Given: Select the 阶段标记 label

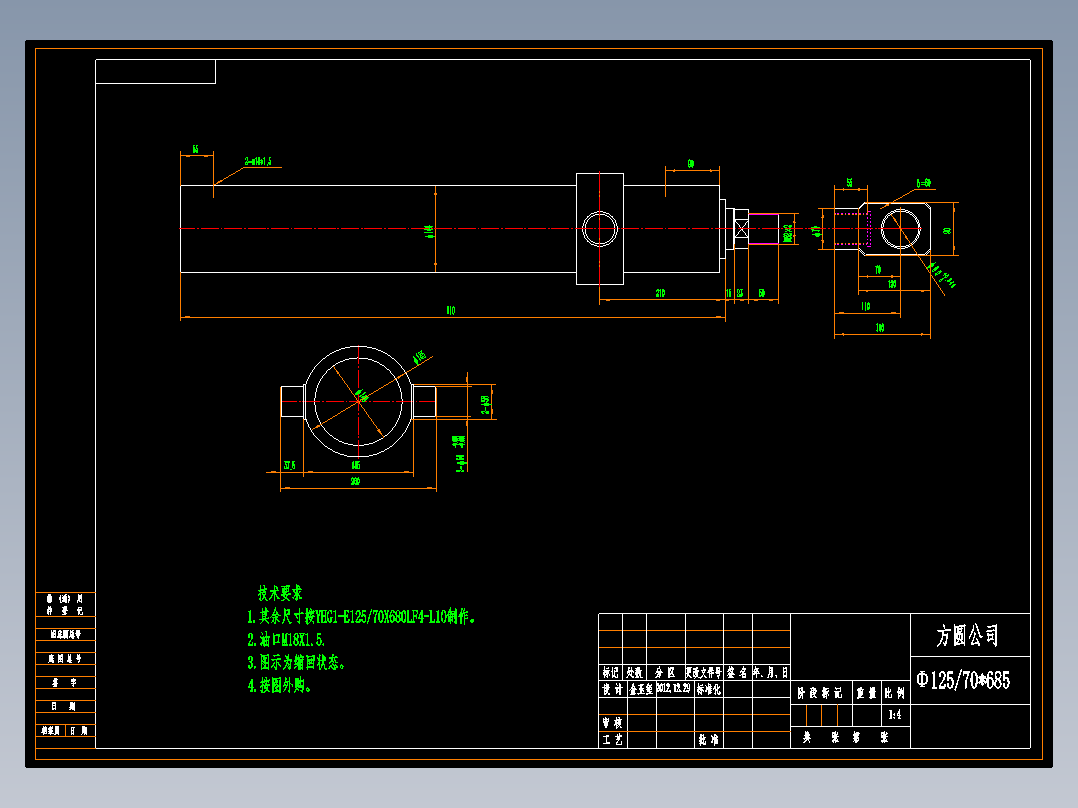Looking at the screenshot, I should 820,693.
